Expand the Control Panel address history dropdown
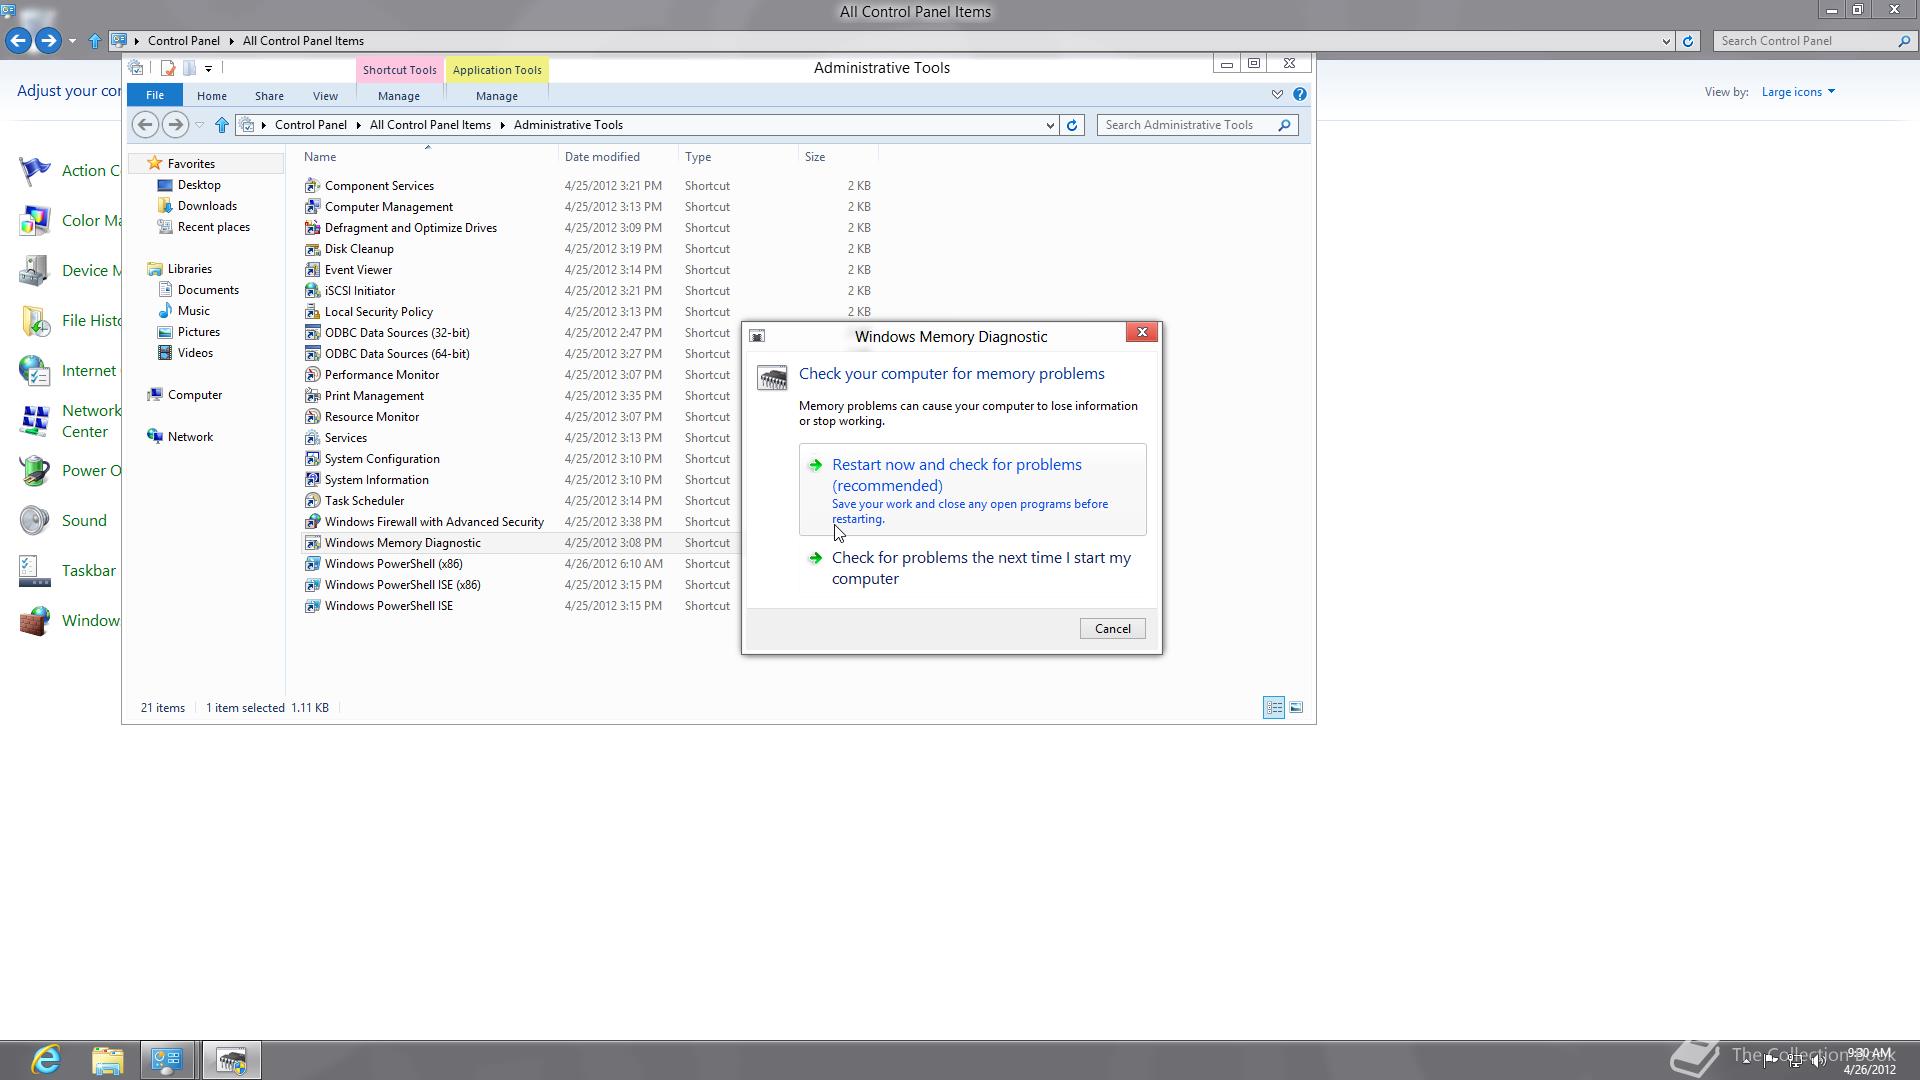Screen dimensions: 1920x1080 click(x=1666, y=41)
